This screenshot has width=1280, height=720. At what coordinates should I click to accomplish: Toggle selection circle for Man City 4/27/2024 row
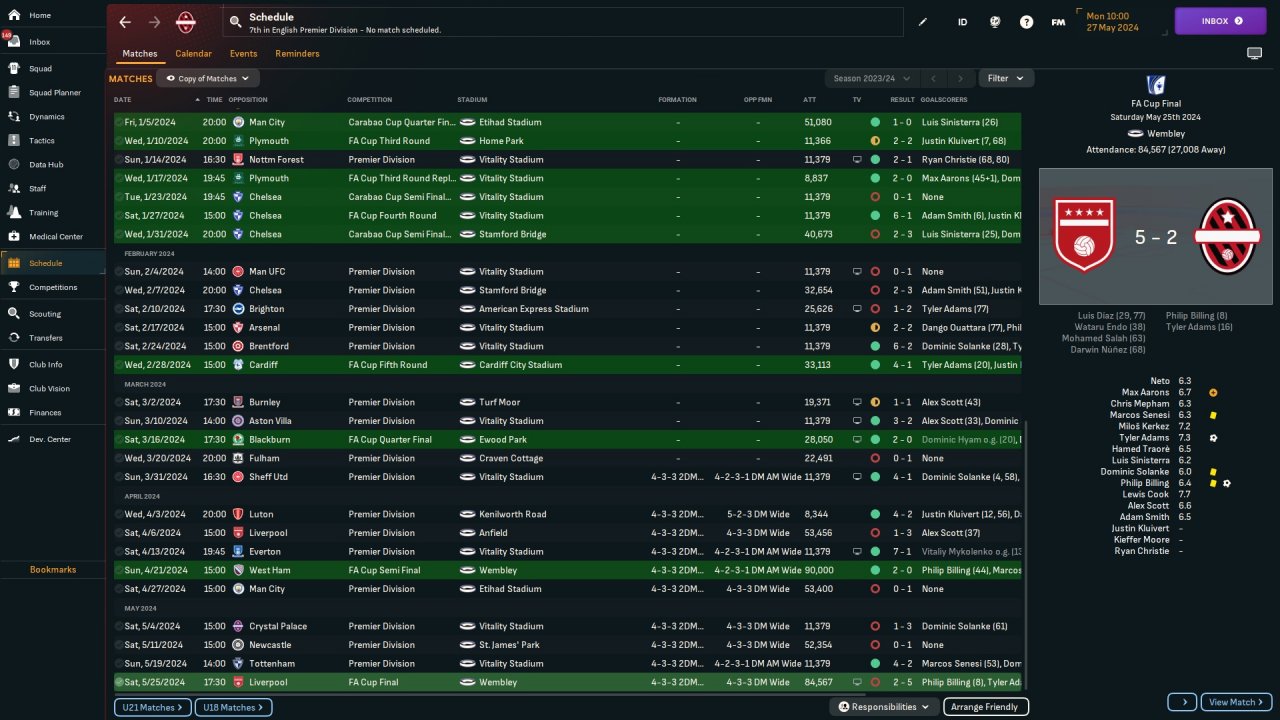click(x=119, y=589)
